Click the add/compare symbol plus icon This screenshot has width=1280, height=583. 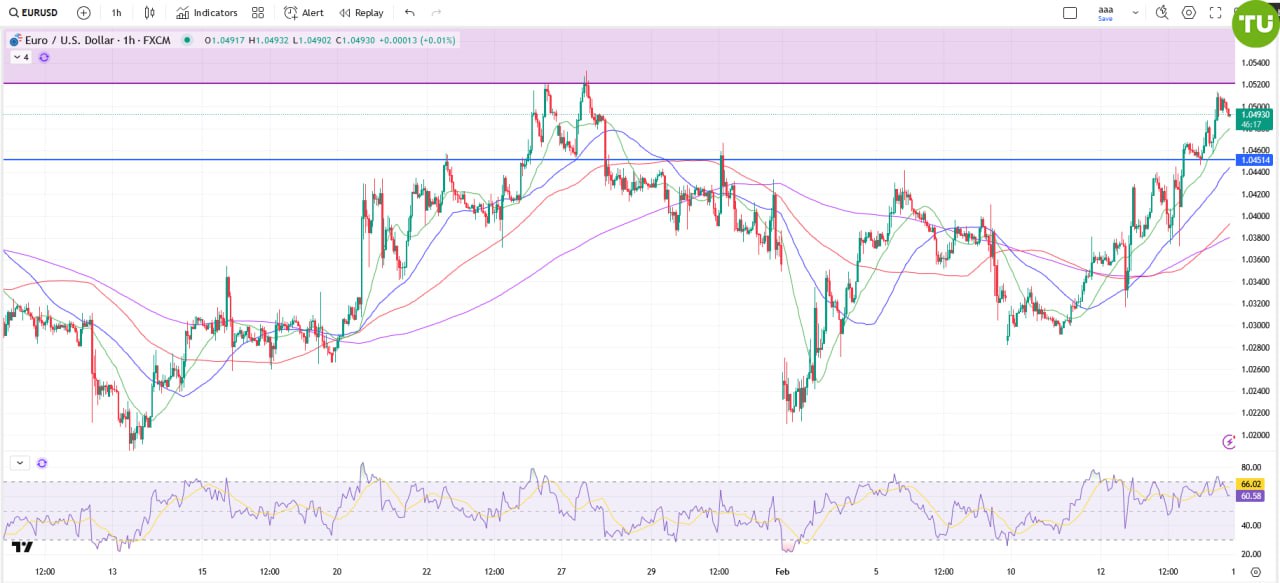tap(83, 13)
